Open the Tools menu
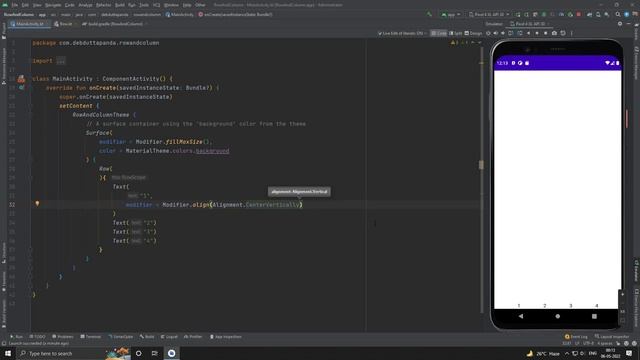 point(144,5)
